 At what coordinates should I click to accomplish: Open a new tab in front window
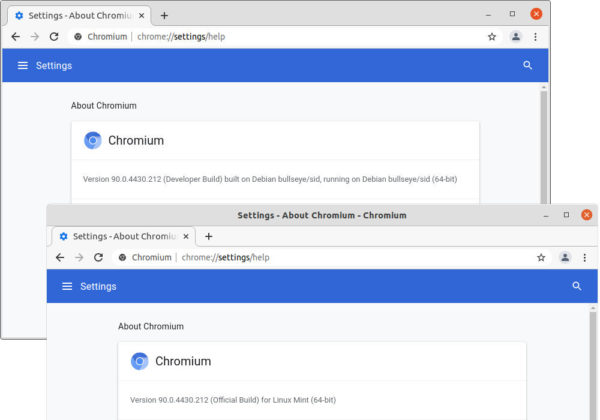[x=209, y=236]
